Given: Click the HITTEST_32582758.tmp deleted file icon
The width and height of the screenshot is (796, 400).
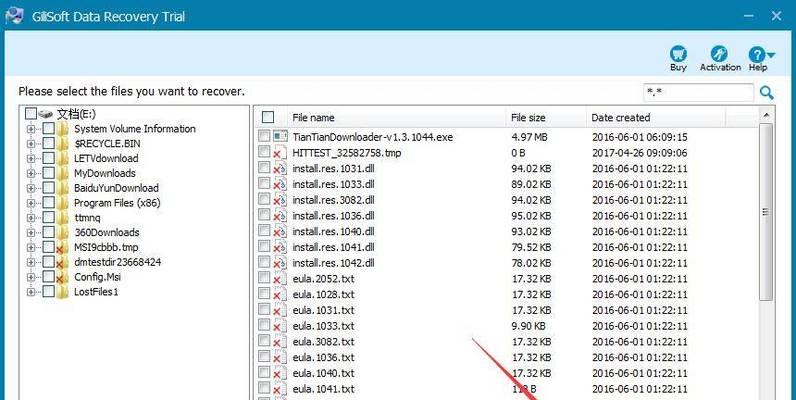Looking at the screenshot, I should pos(278,153).
